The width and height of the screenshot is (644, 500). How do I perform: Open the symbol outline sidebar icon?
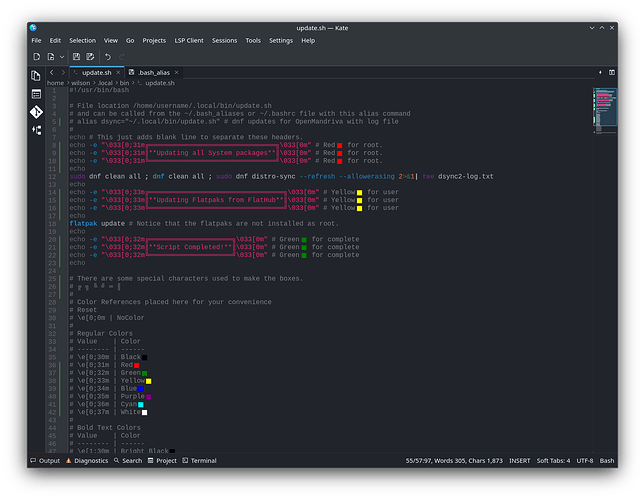click(36, 130)
